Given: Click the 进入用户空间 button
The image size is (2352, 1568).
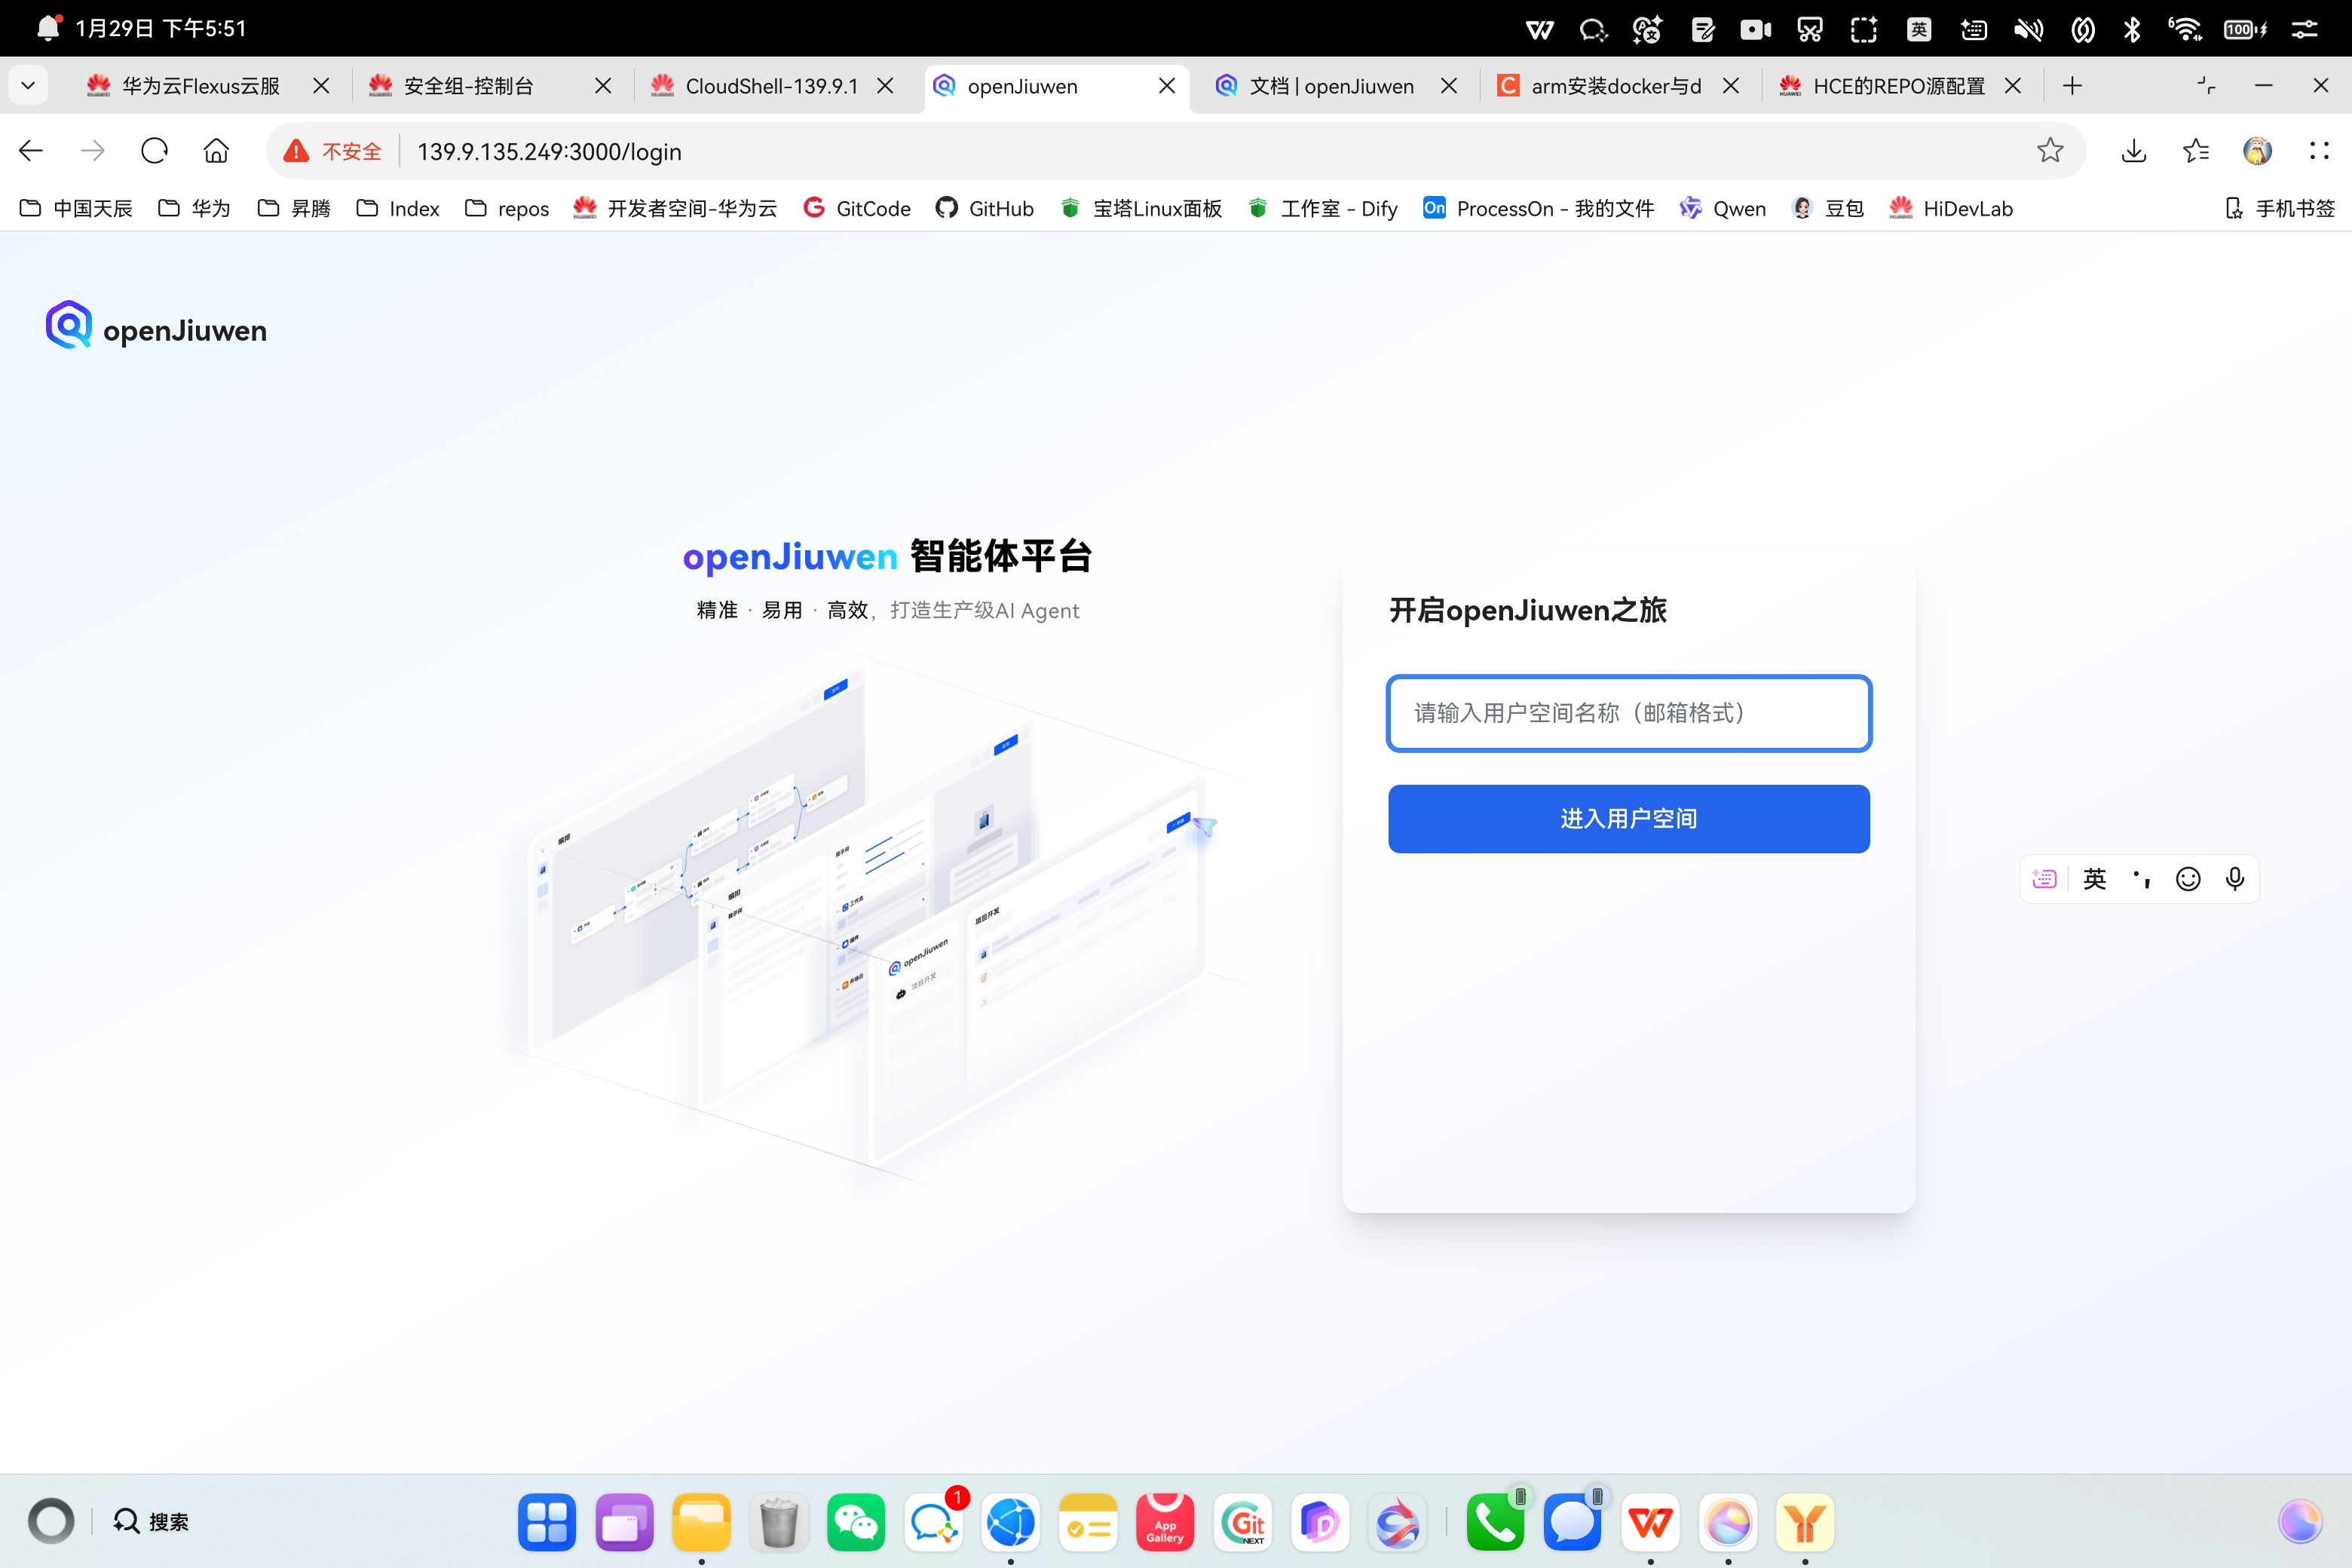Looking at the screenshot, I should (1628, 819).
